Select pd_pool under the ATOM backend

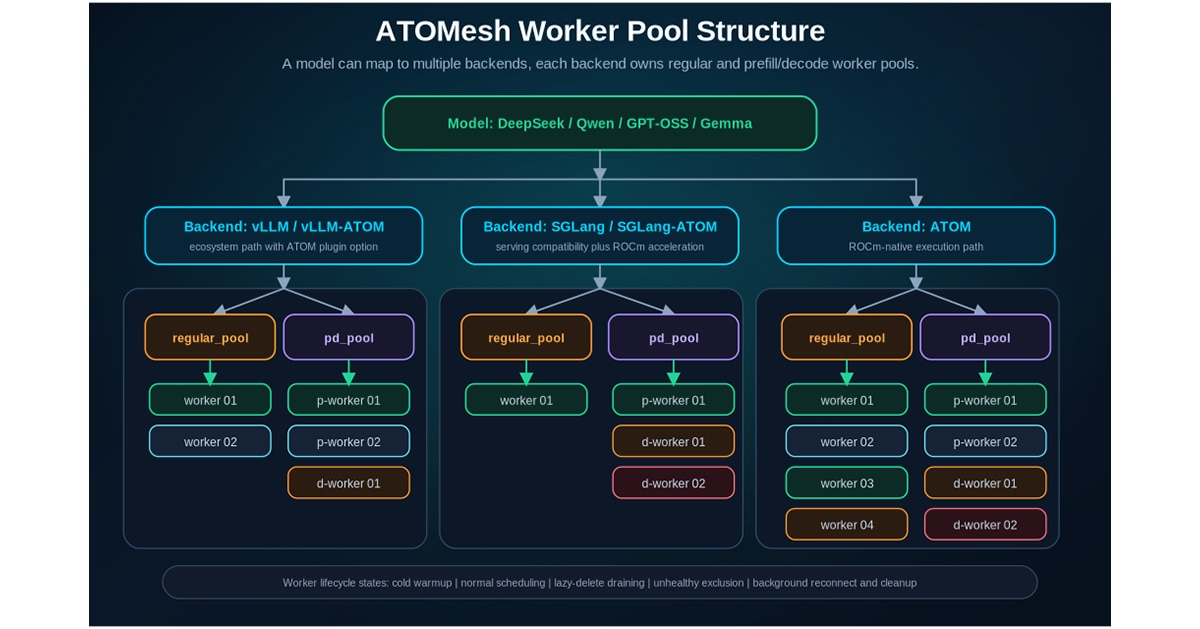[x=985, y=337]
